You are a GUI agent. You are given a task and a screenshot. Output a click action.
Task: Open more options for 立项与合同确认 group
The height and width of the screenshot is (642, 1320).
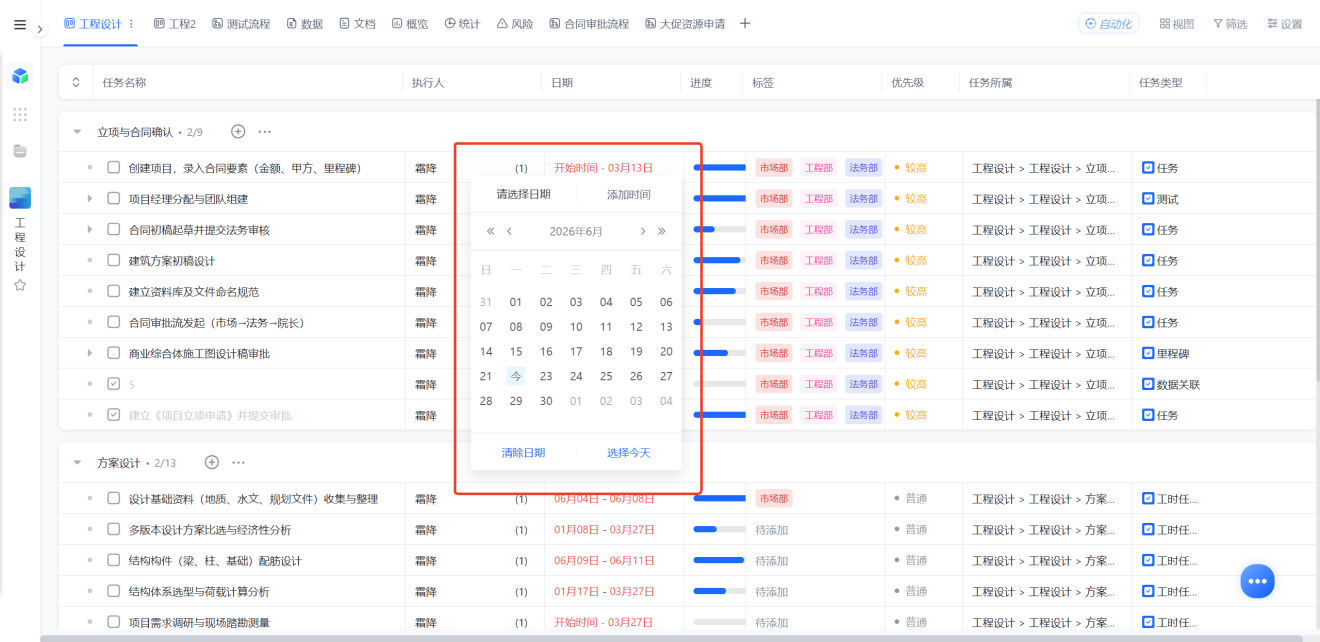coord(265,131)
